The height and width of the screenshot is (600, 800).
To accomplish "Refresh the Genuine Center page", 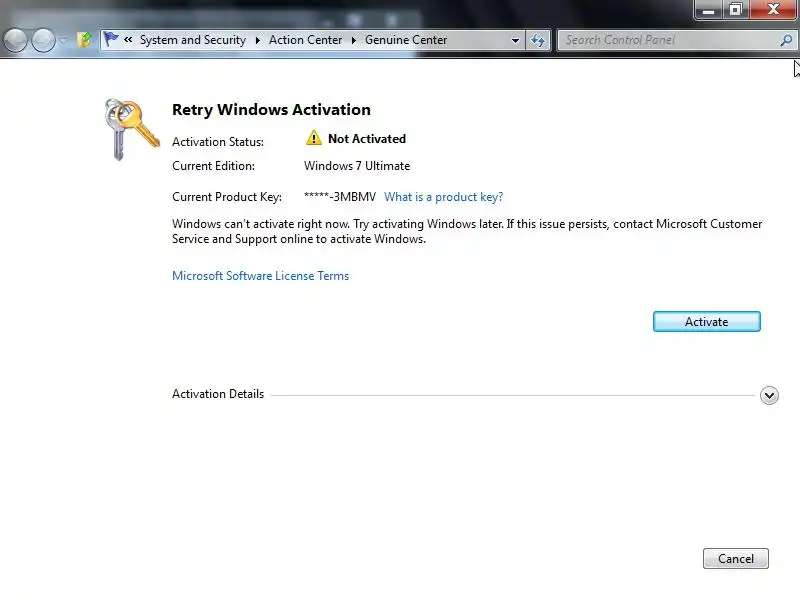I will pyautogui.click(x=538, y=40).
